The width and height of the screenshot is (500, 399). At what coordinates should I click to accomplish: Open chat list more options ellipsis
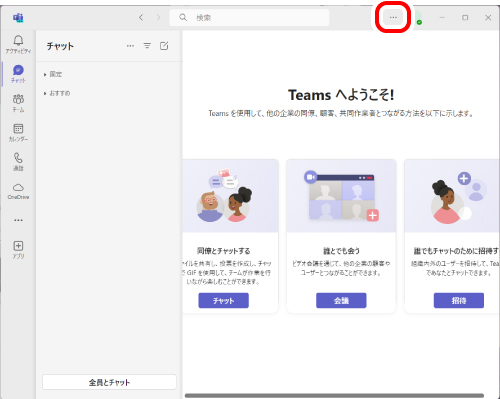coord(130,46)
